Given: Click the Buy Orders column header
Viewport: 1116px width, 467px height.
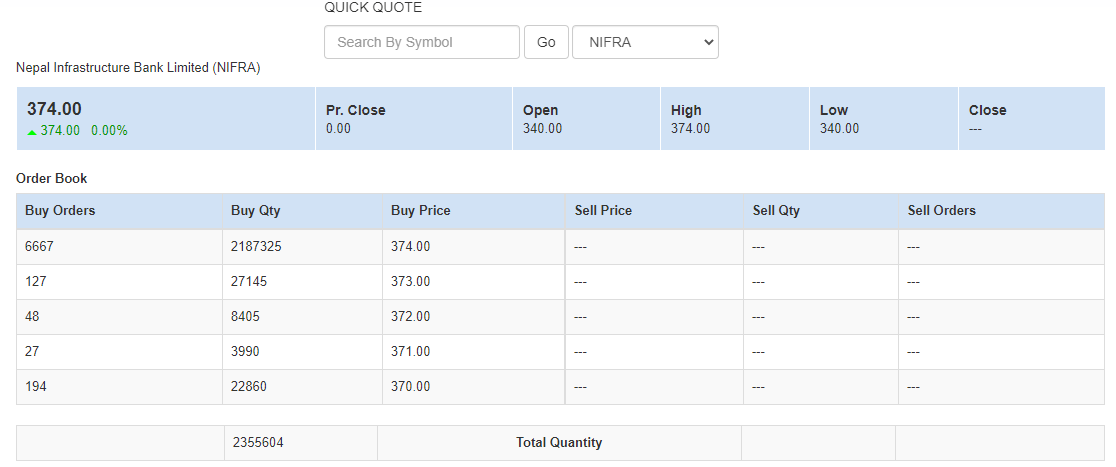Looking at the screenshot, I should (60, 211).
